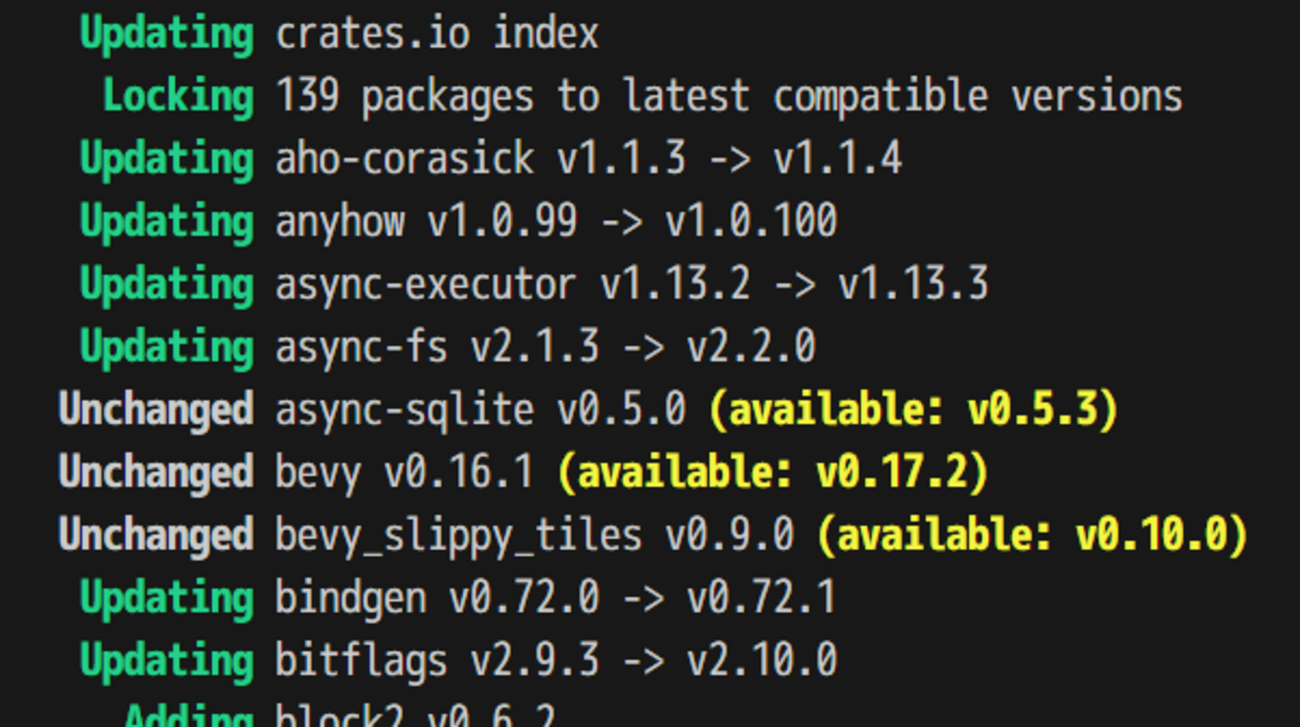This screenshot has height=727, width=1300.
Task: Click the 'Locking' status word
Action: click(x=178, y=97)
